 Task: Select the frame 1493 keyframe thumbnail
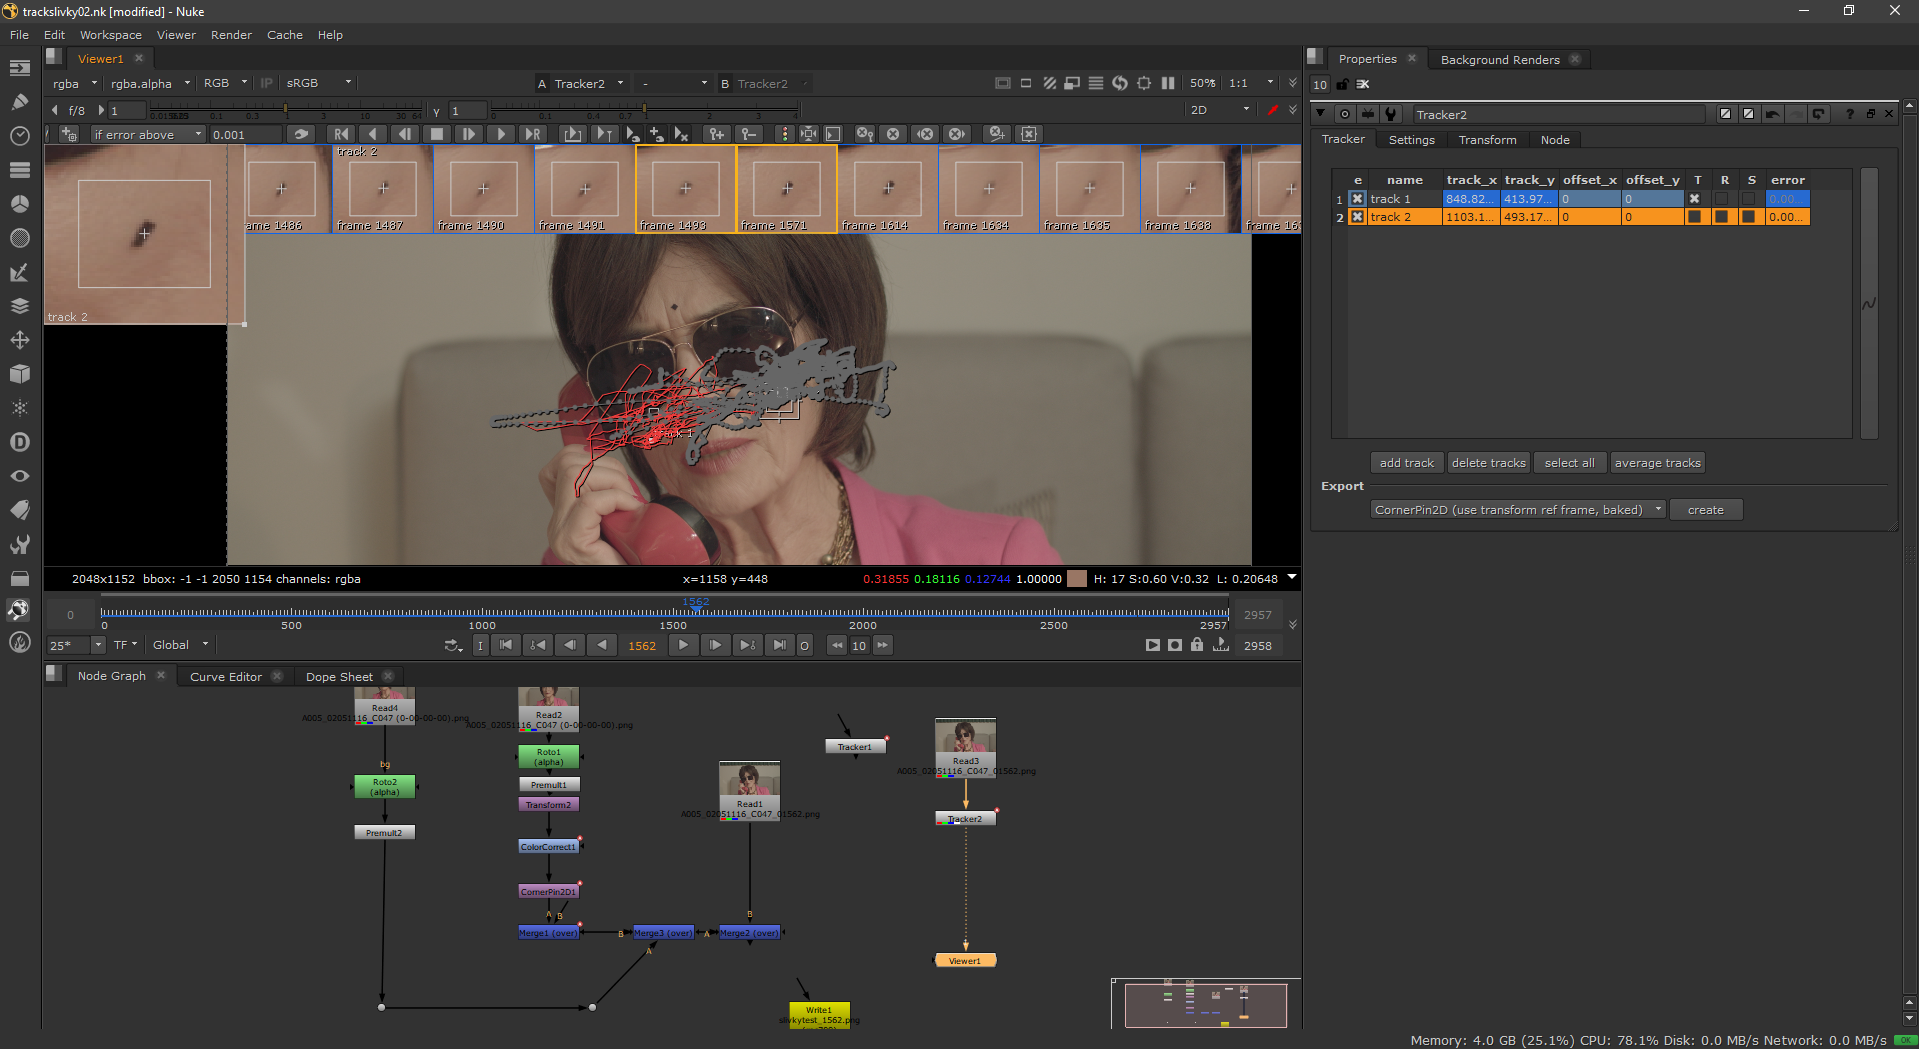(x=685, y=189)
